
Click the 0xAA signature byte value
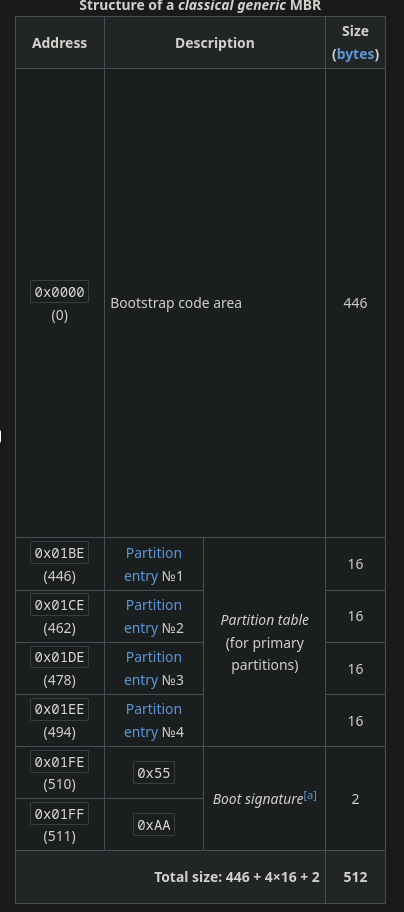(153, 825)
